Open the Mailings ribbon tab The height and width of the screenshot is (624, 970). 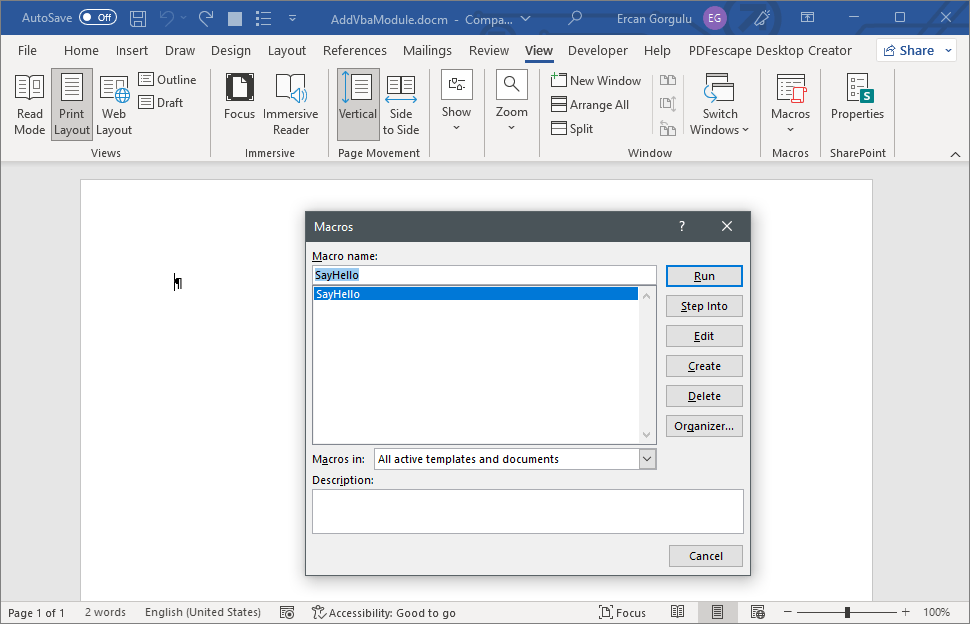pyautogui.click(x=427, y=50)
